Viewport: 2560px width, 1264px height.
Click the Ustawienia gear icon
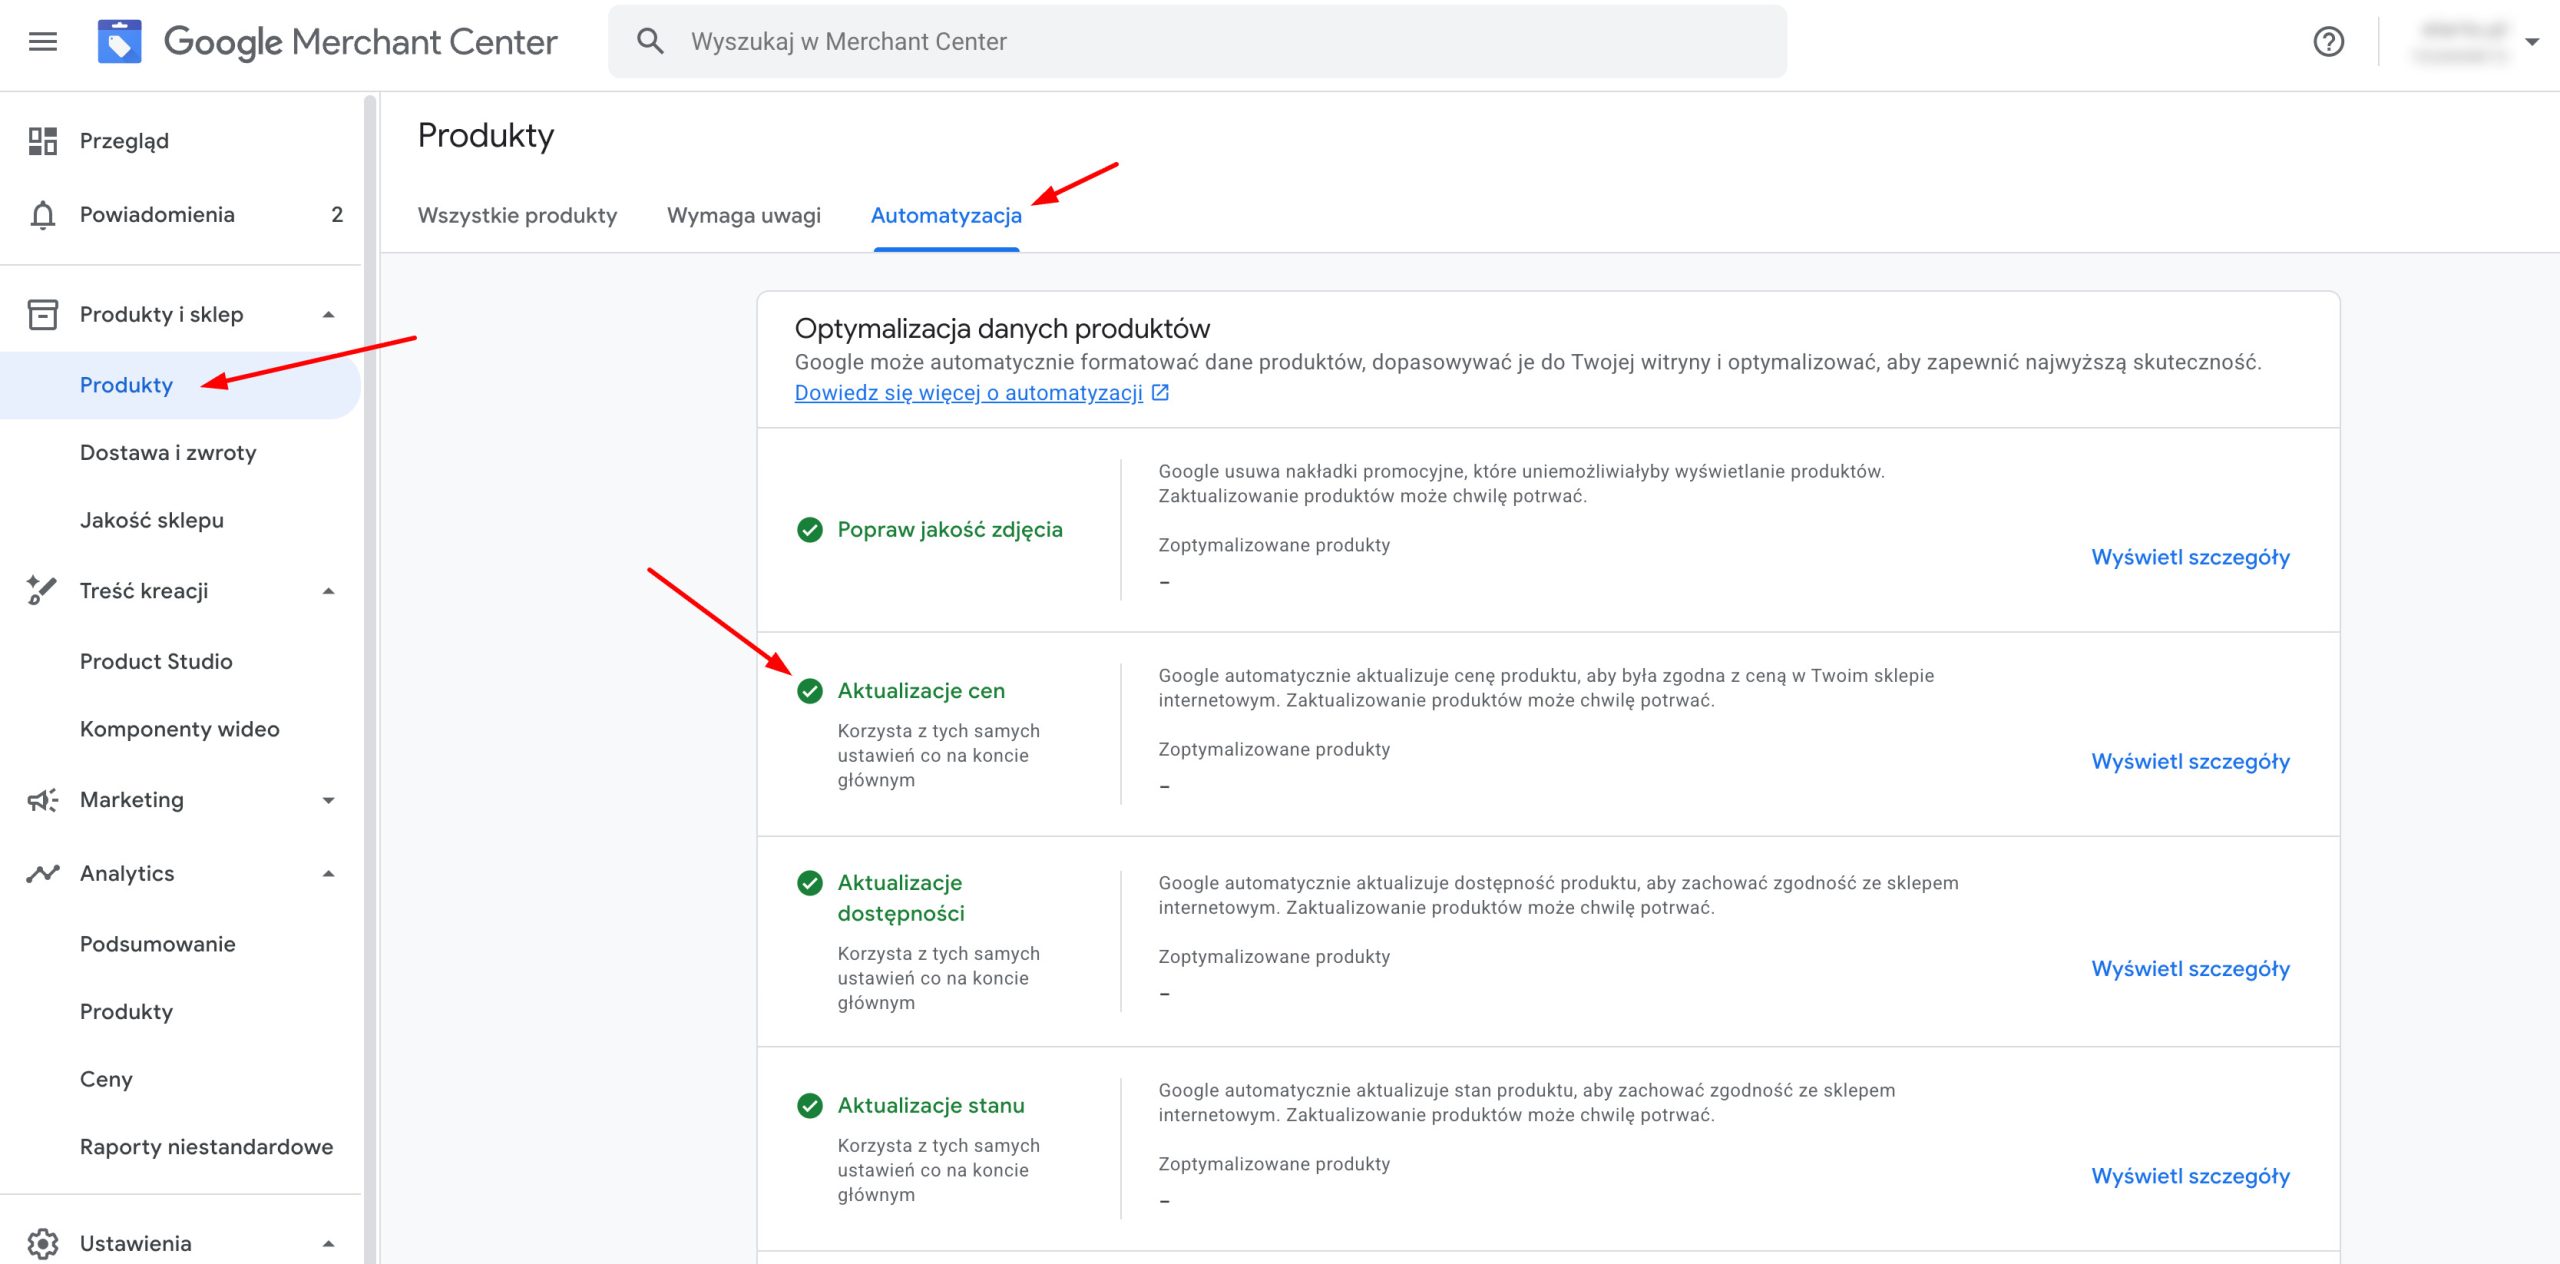43,1243
